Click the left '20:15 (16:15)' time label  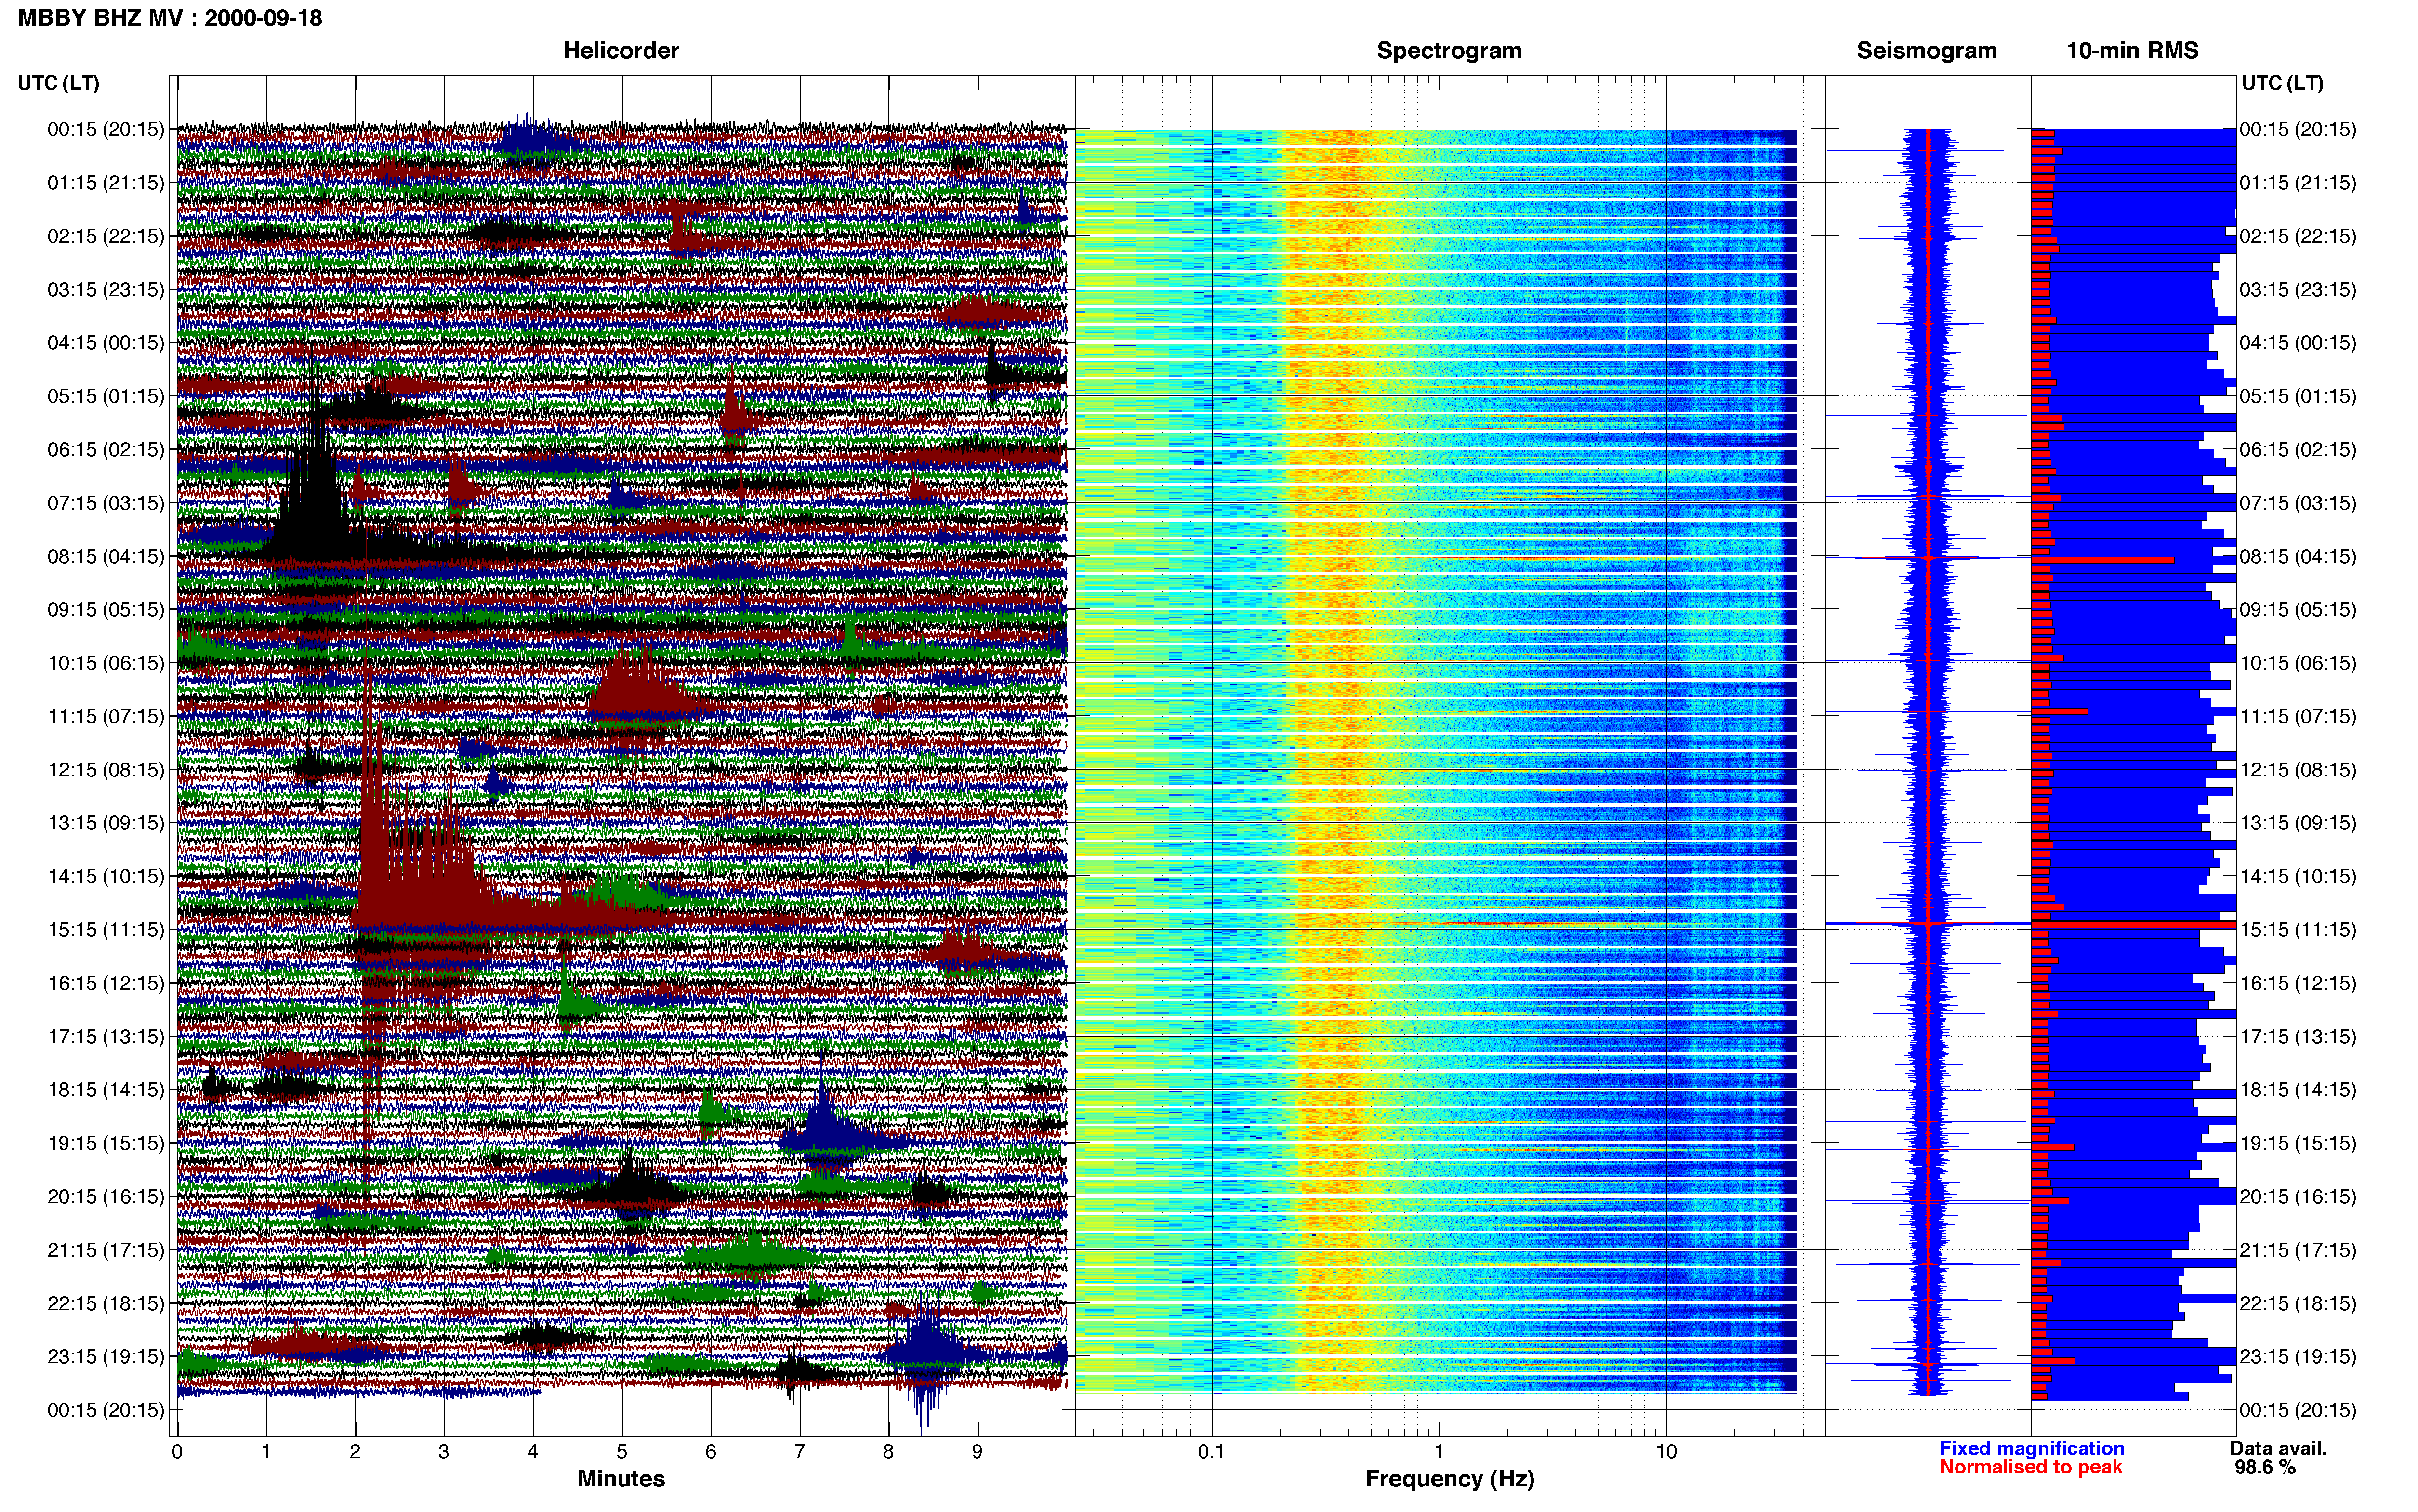(106, 1196)
